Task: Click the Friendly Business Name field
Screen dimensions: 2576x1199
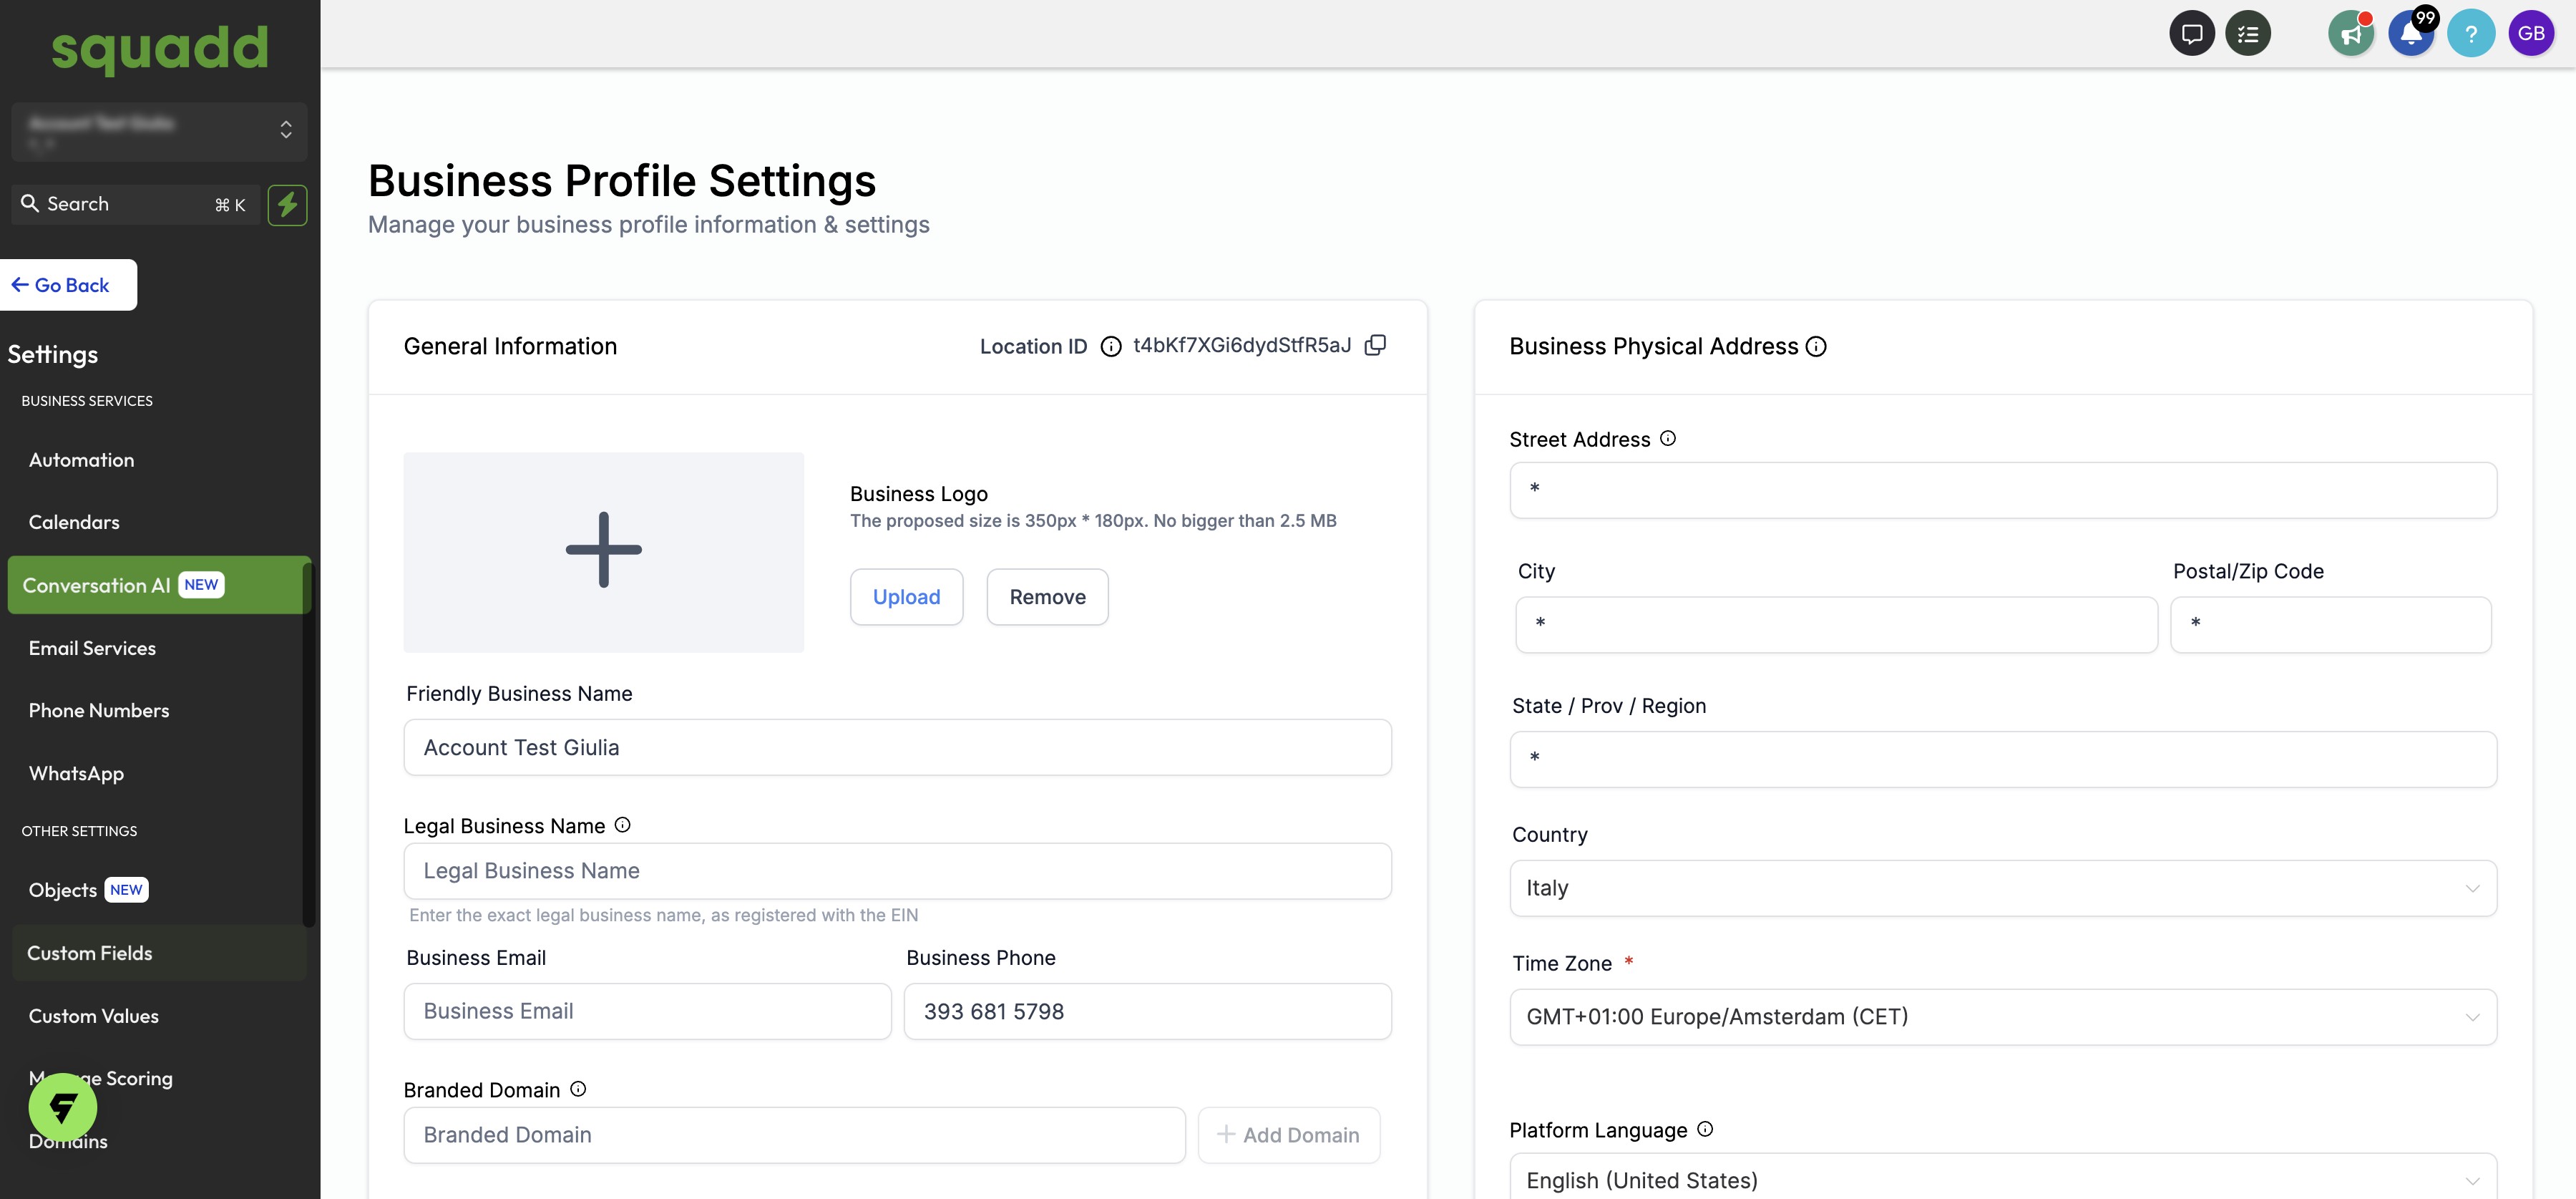Action: click(897, 748)
